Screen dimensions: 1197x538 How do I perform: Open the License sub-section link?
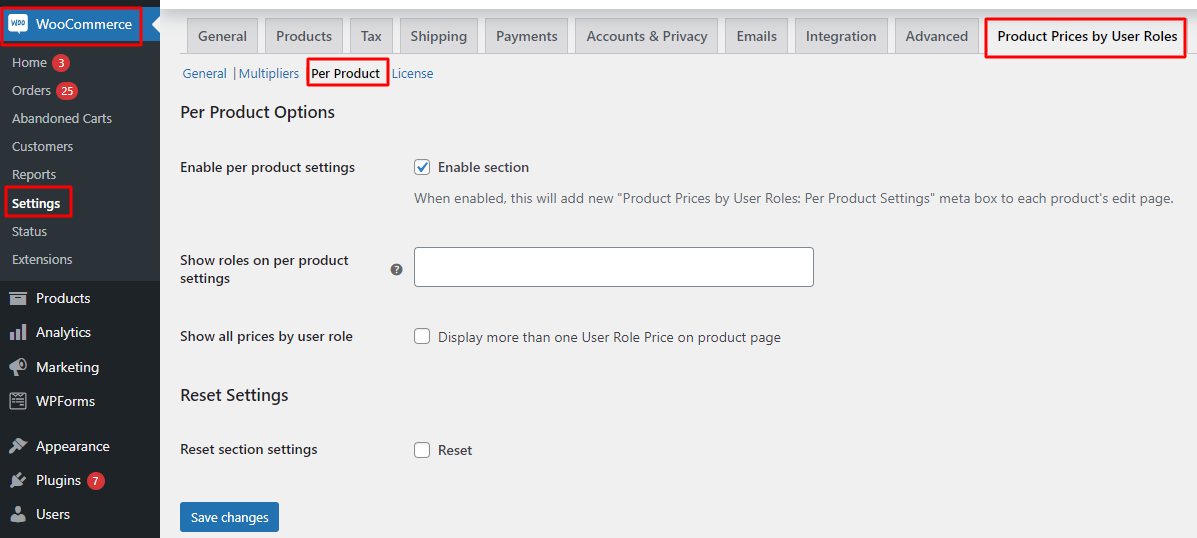[412, 74]
